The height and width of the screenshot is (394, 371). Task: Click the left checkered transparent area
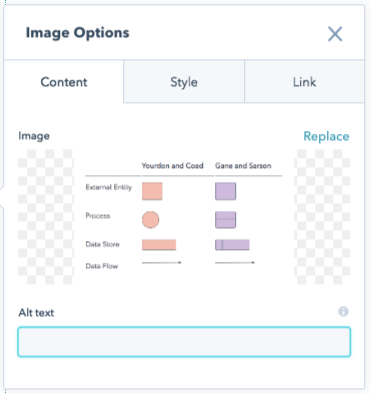[46, 217]
